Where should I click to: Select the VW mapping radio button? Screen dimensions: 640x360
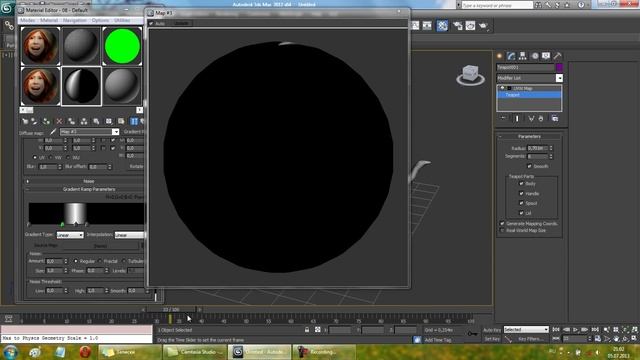tap(51, 157)
